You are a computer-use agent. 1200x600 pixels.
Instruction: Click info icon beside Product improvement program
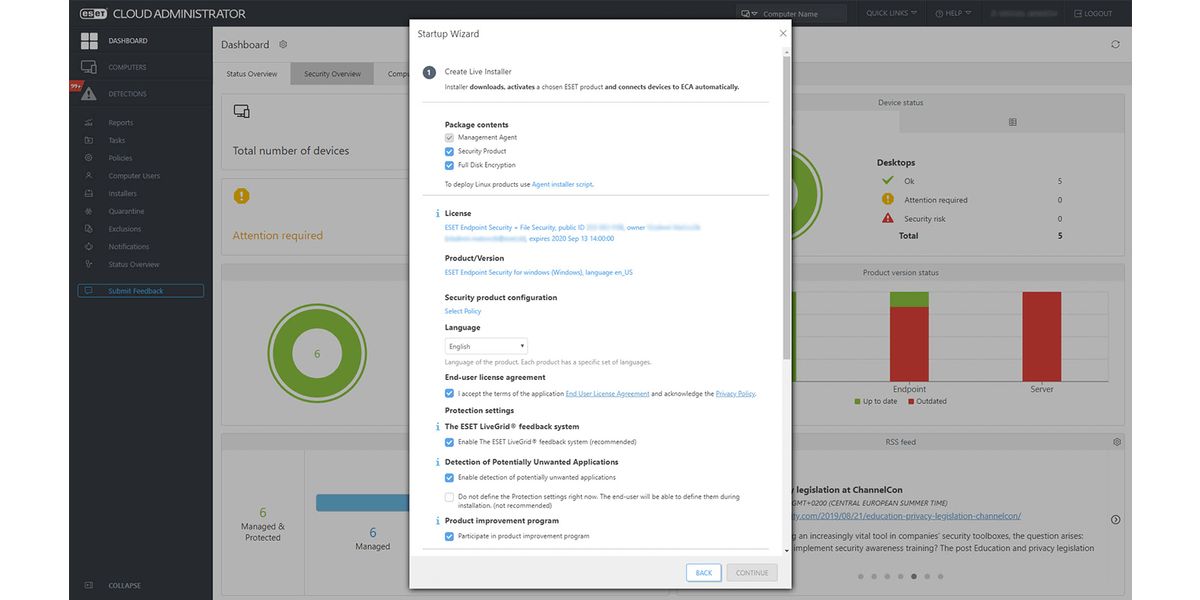[437, 521]
